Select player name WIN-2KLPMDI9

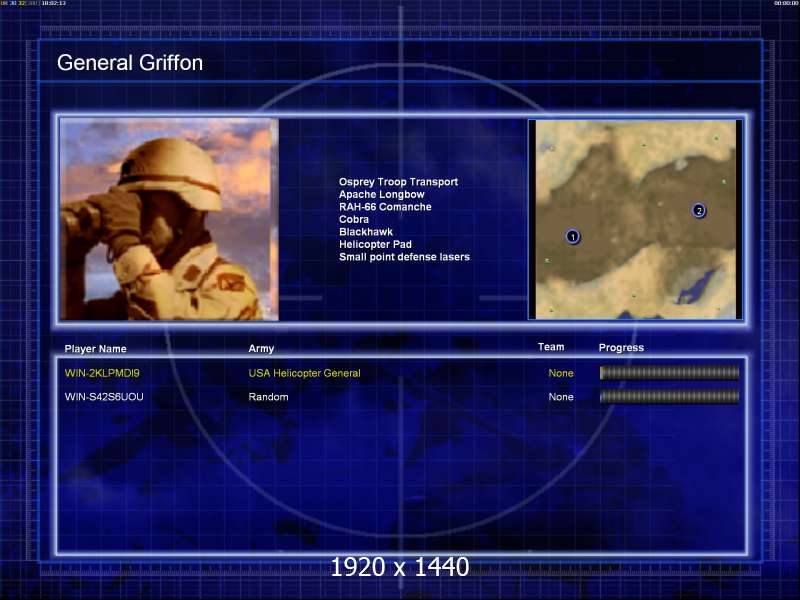tap(102, 373)
